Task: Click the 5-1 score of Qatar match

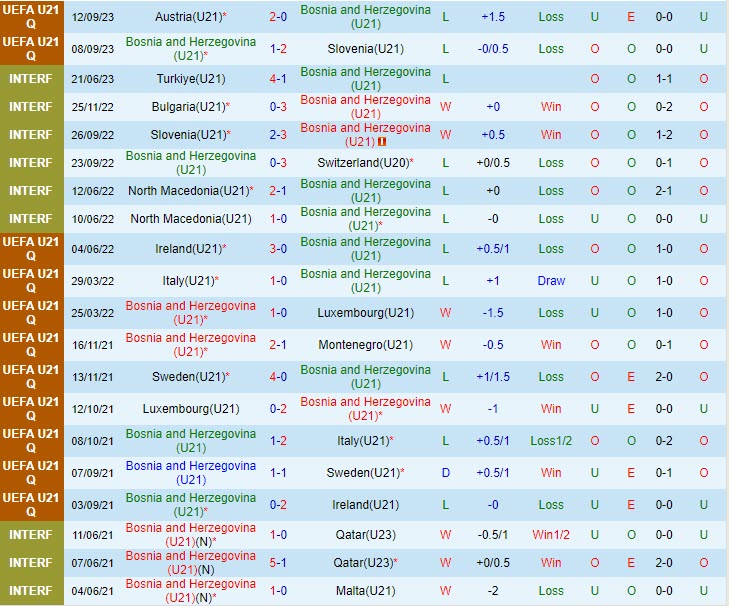Action: pos(278,563)
